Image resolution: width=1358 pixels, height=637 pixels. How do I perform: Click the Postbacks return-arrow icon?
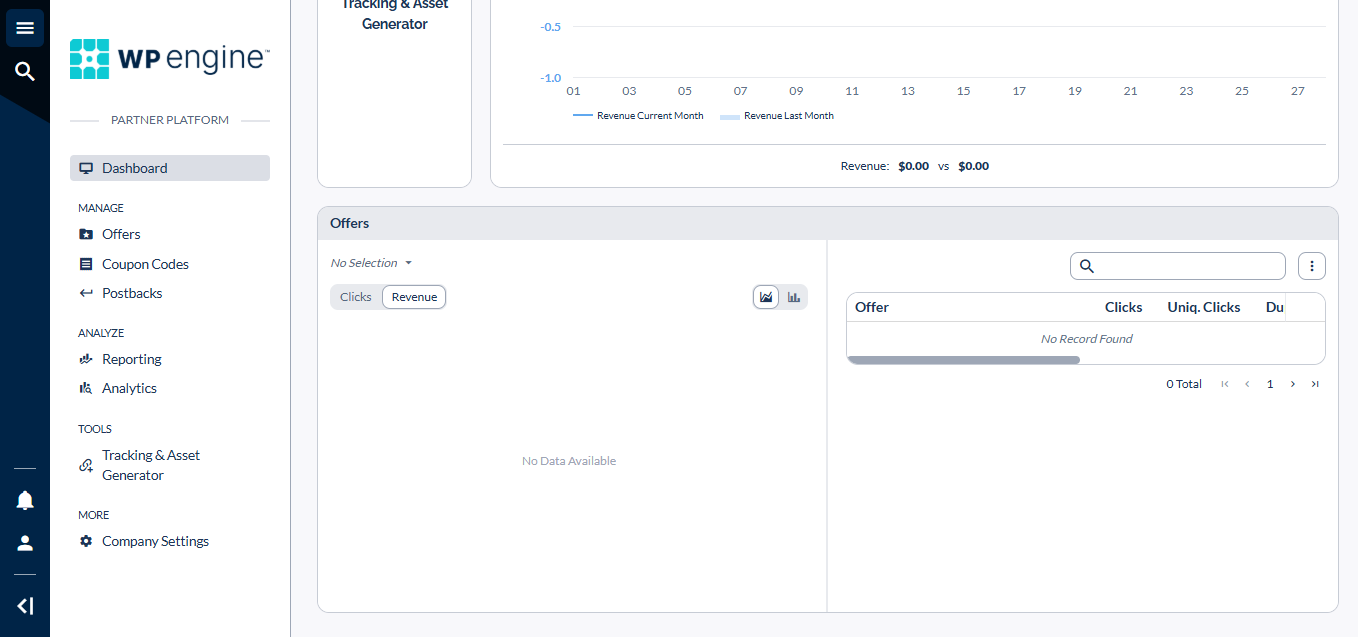(x=86, y=293)
